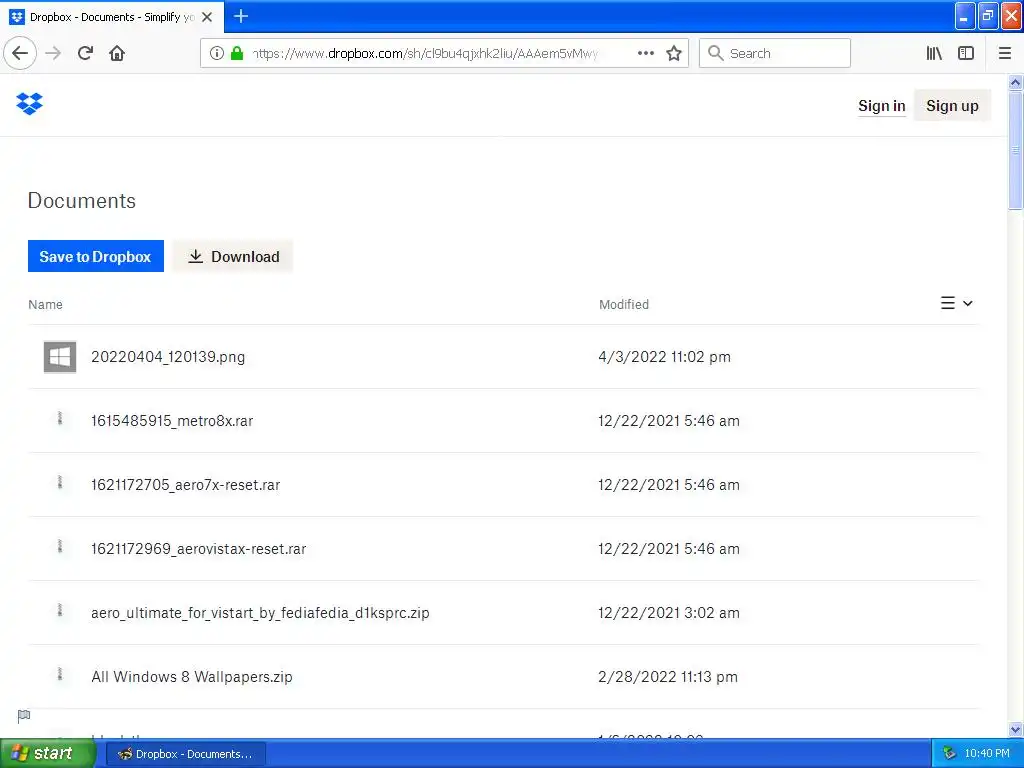
Task: Click the date 2/28/2022 11:13 pm
Action: click(667, 677)
